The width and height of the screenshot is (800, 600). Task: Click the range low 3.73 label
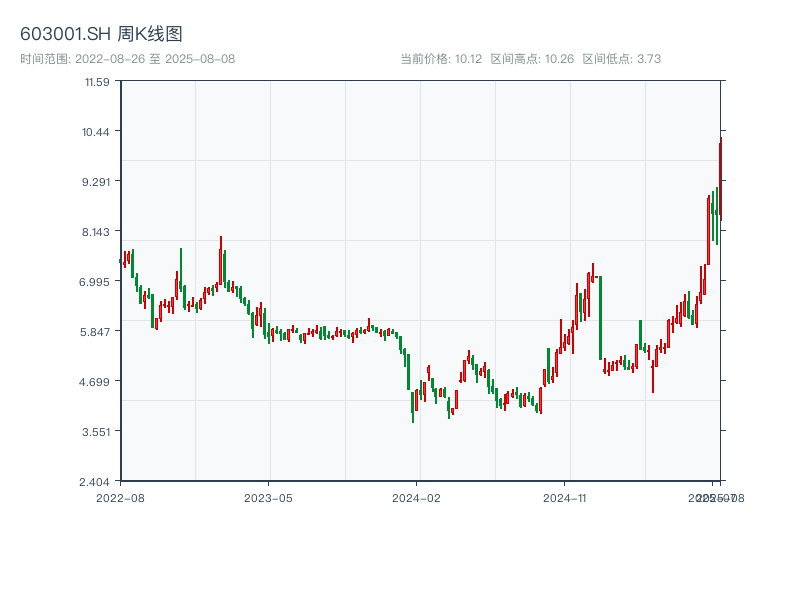[x=622, y=59]
